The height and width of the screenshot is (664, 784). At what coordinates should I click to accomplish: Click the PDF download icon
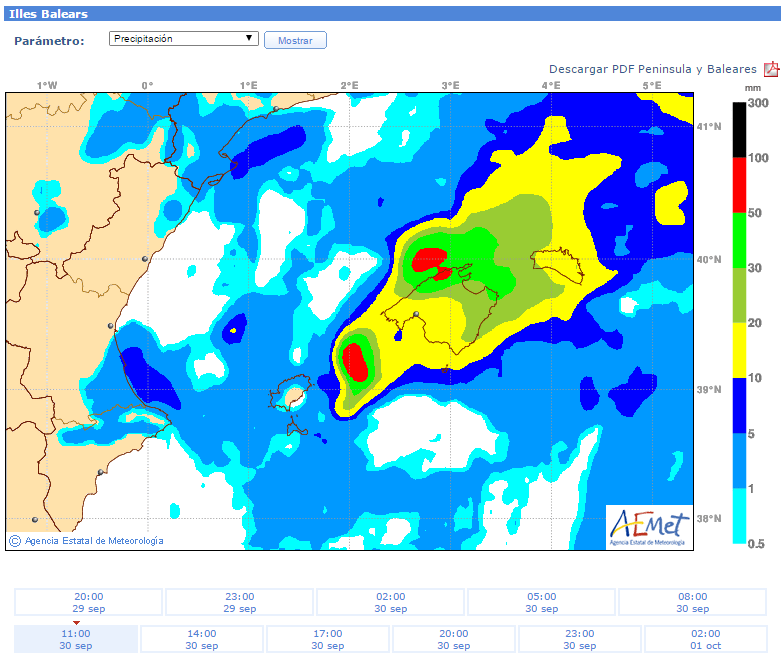tap(771, 69)
